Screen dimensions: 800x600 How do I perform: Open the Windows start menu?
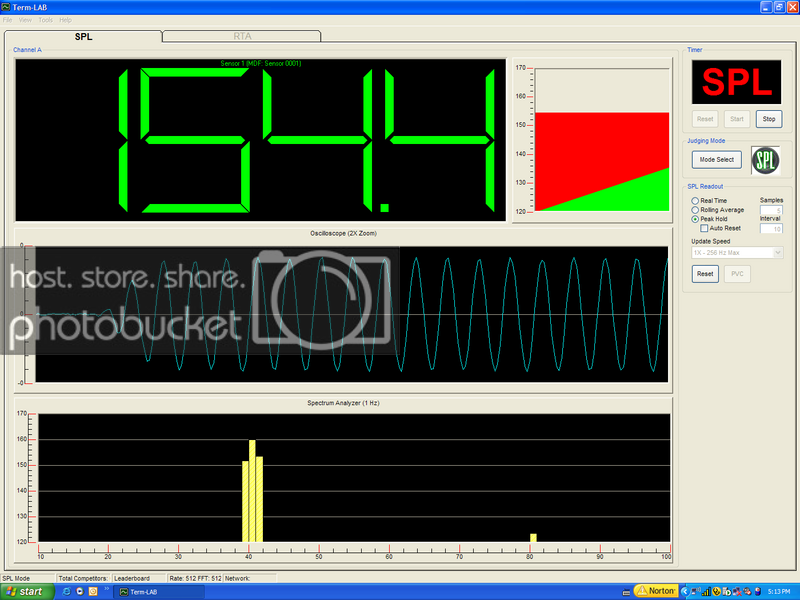click(27, 591)
